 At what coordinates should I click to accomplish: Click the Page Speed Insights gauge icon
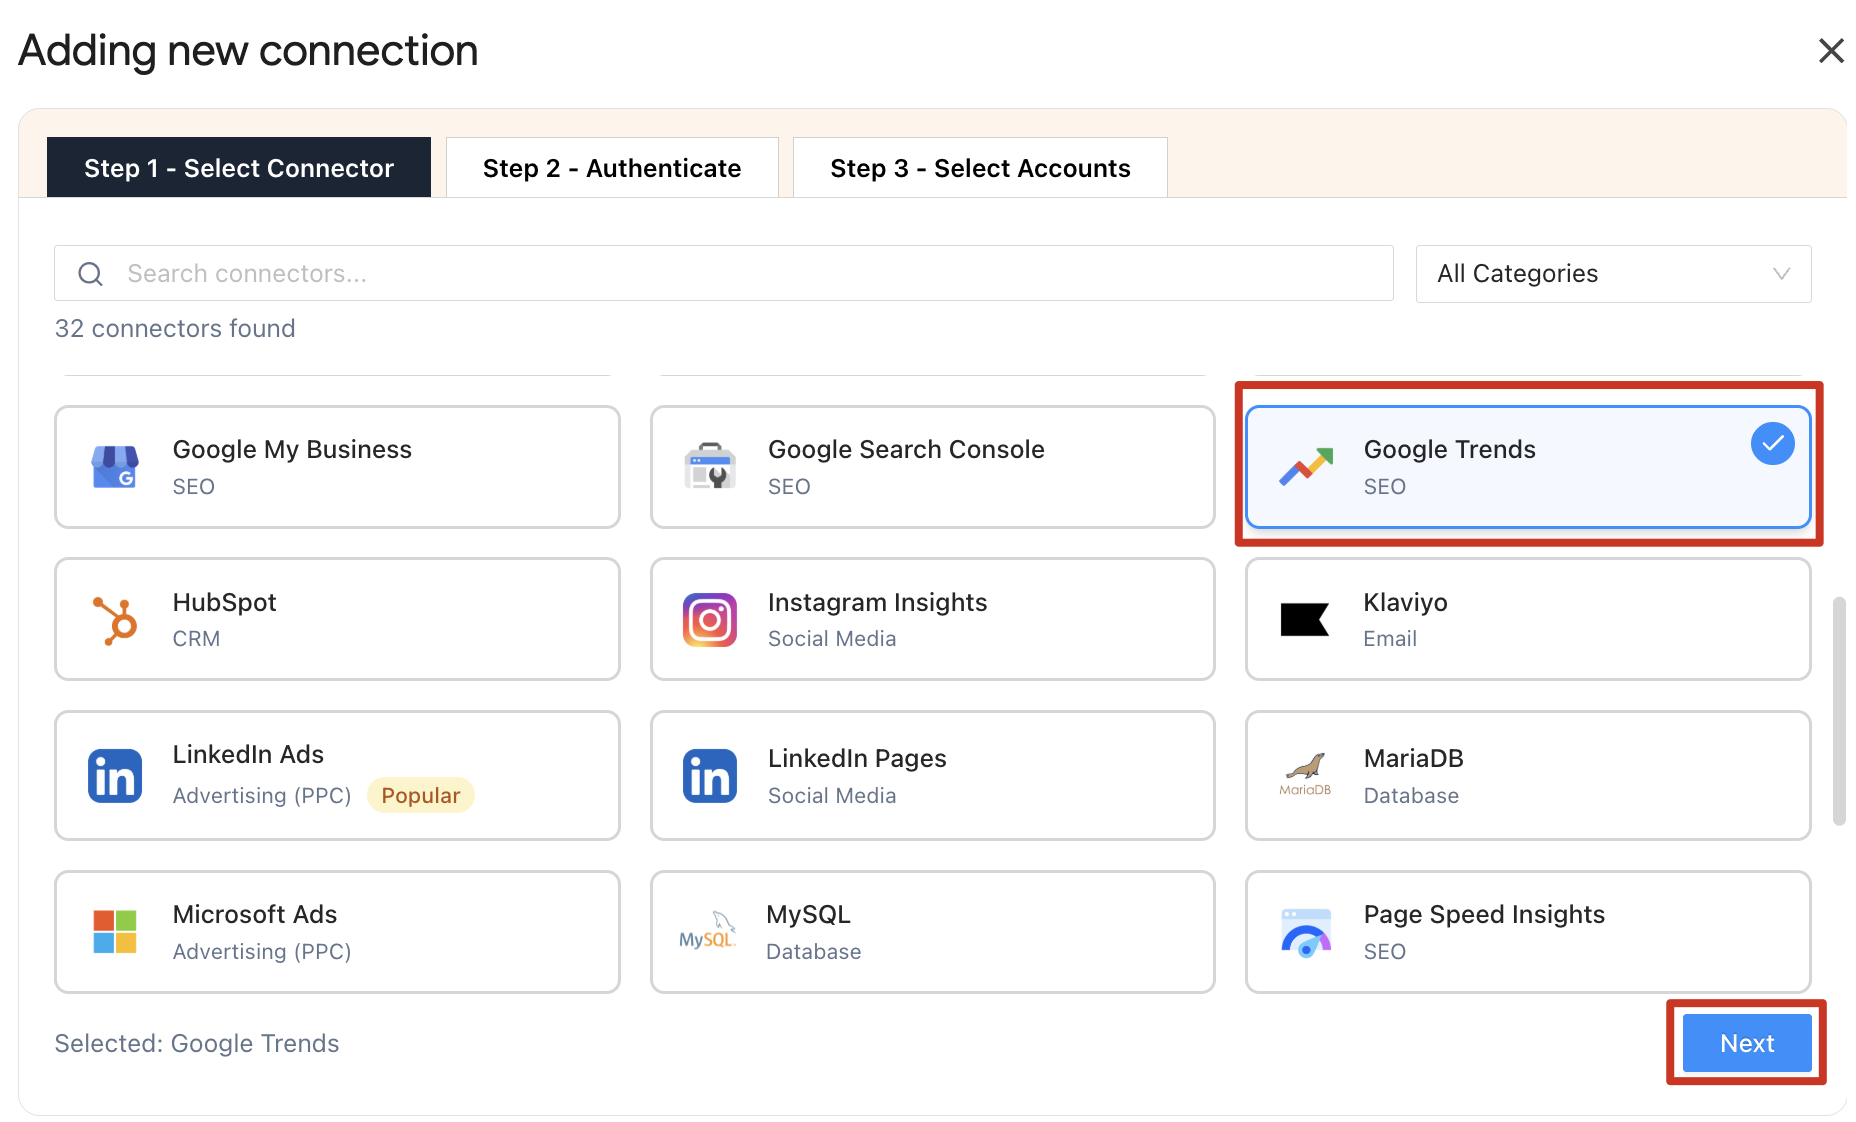pos(1305,932)
